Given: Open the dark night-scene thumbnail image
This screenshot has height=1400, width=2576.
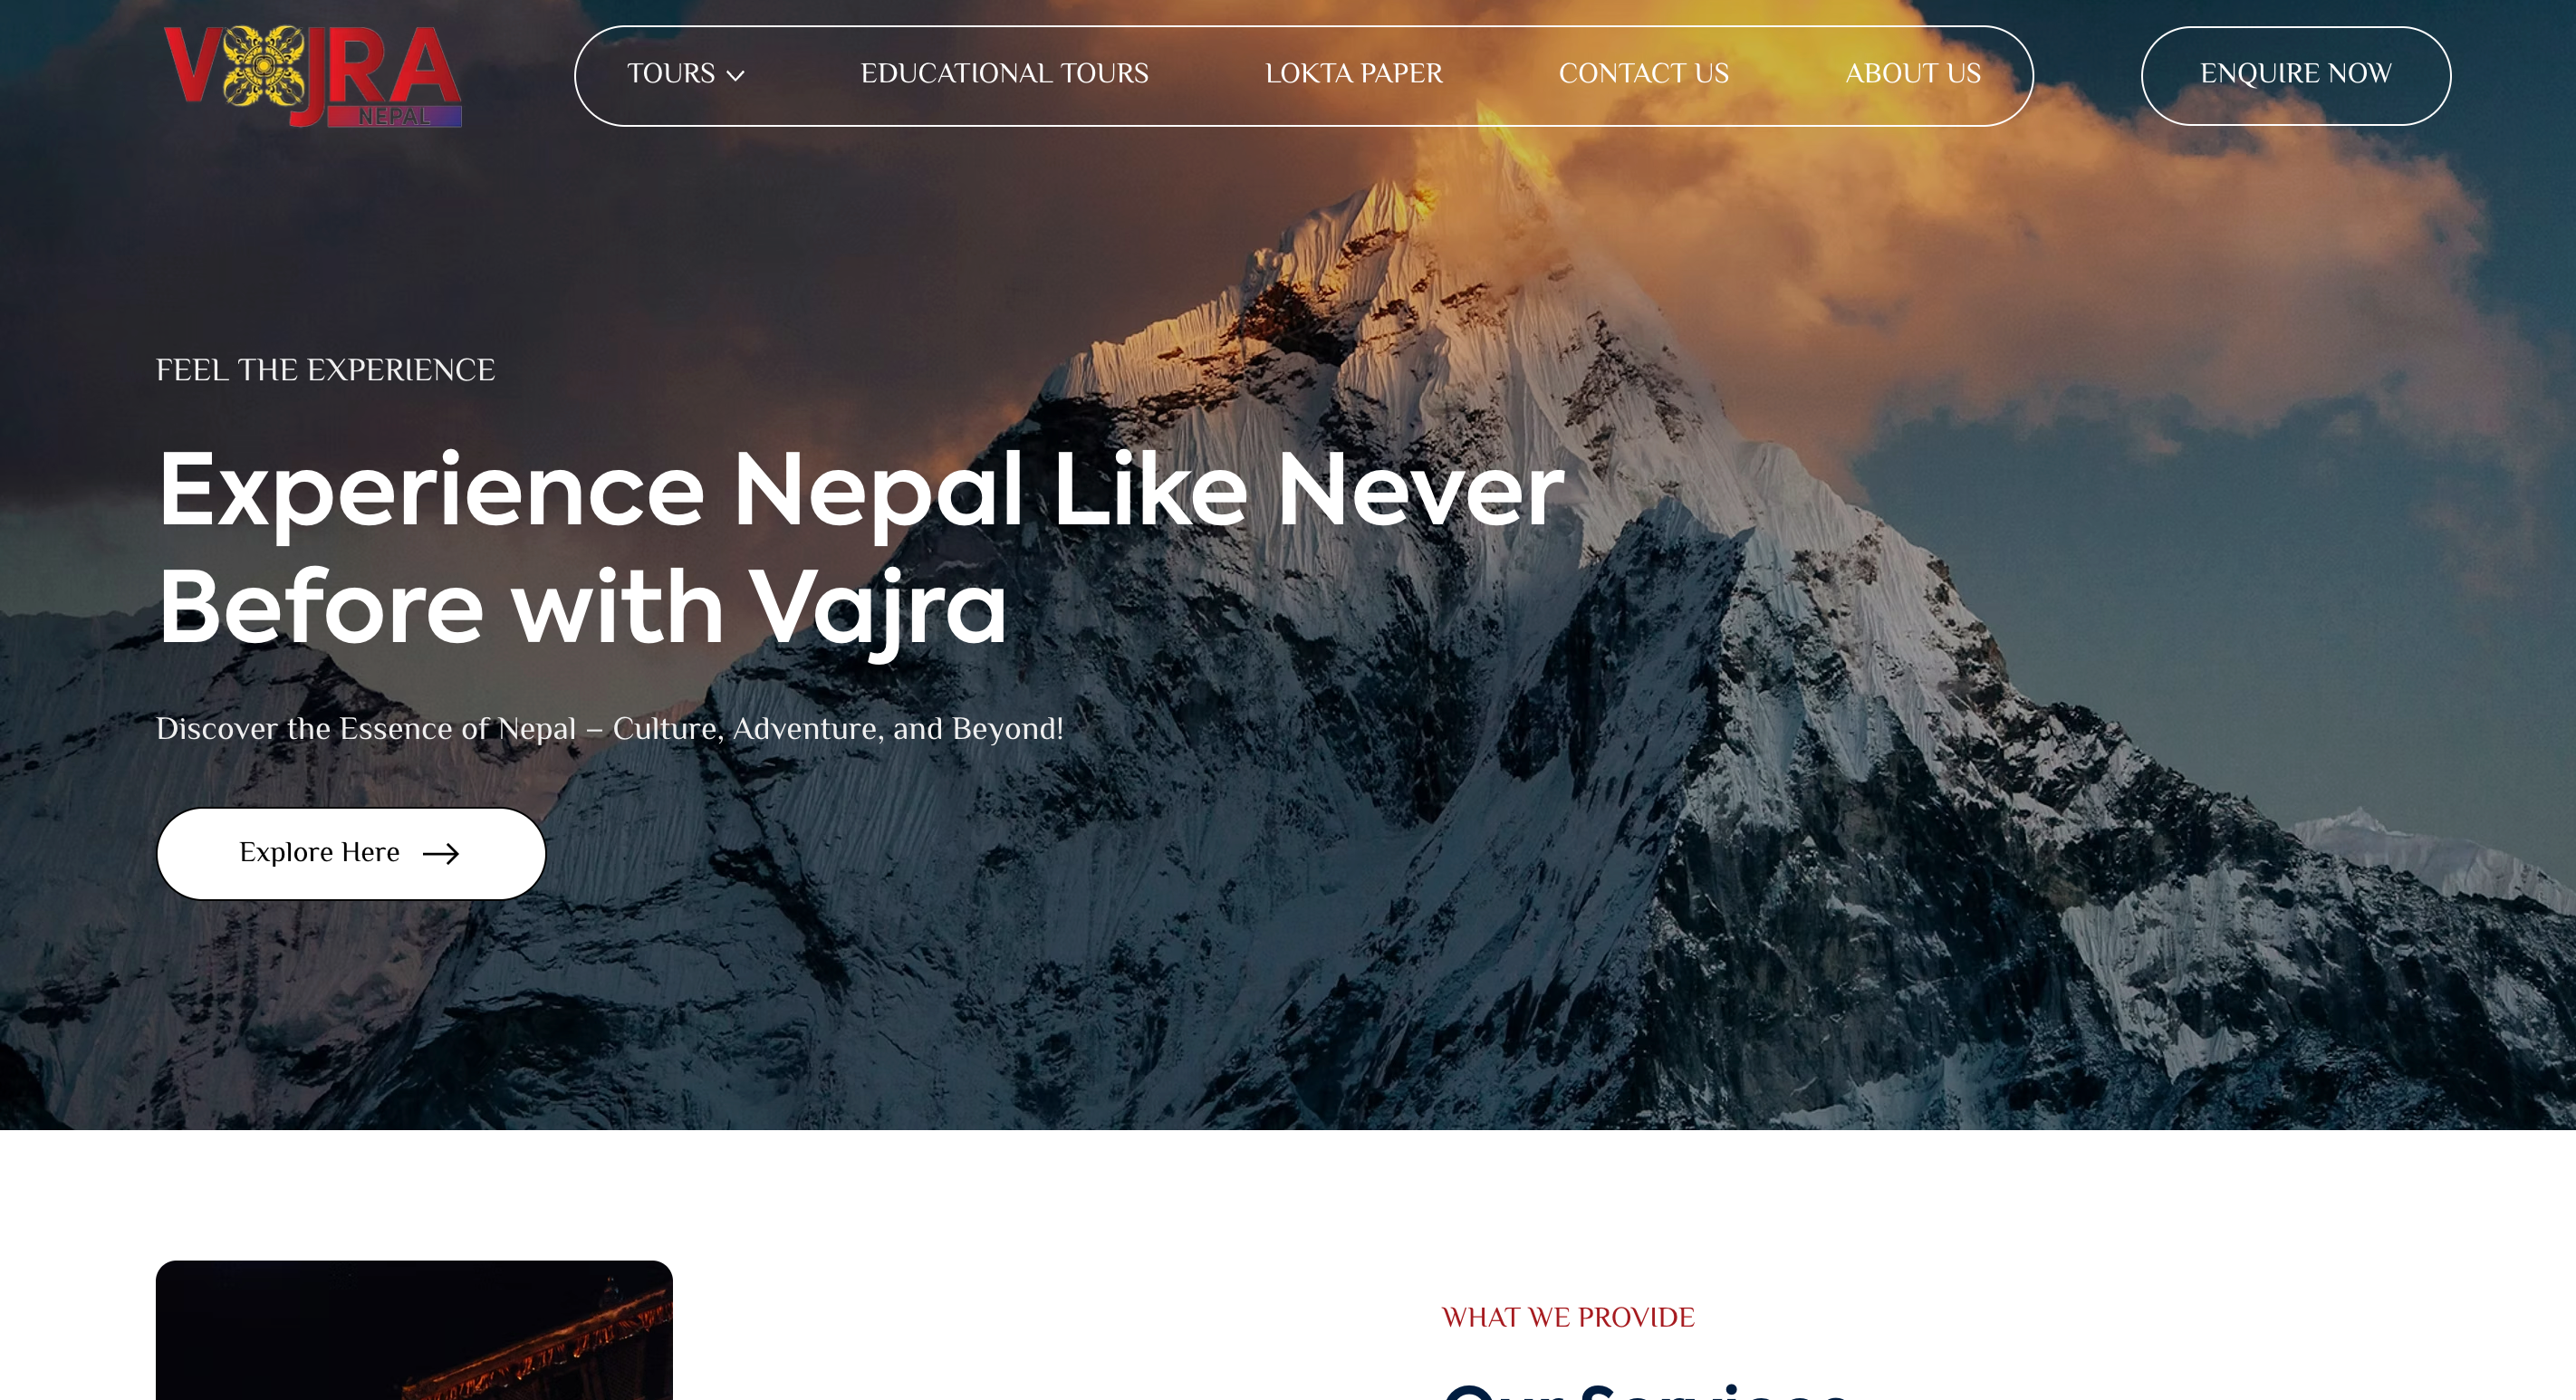Looking at the screenshot, I should click(414, 1330).
